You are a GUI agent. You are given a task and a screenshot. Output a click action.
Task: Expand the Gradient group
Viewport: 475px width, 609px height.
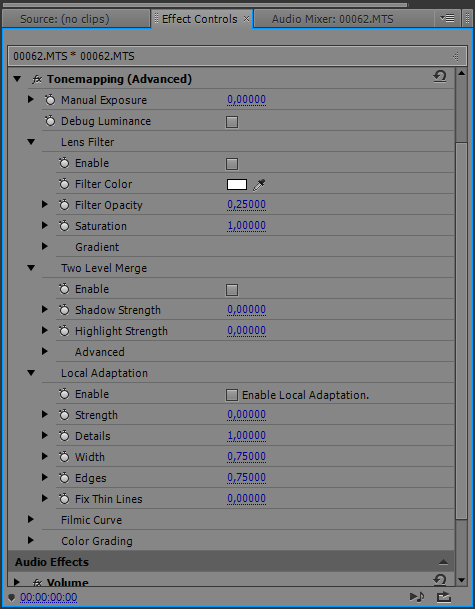coord(45,246)
